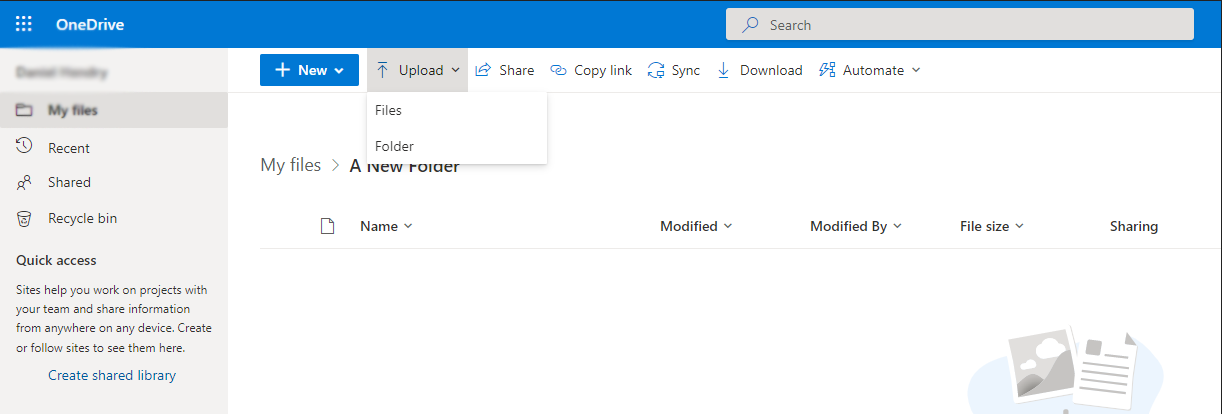Image resolution: width=1222 pixels, height=414 pixels.
Task: Click the Sync arrows icon
Action: pyautogui.click(x=656, y=70)
